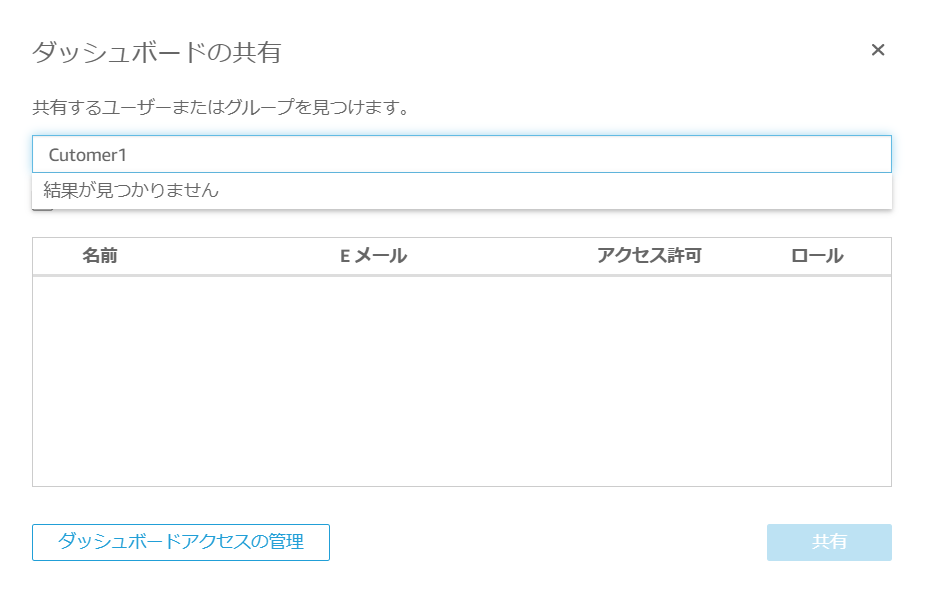Select the 結果が見つかりません dropdown result
The width and height of the screenshot is (926, 591).
coord(130,188)
